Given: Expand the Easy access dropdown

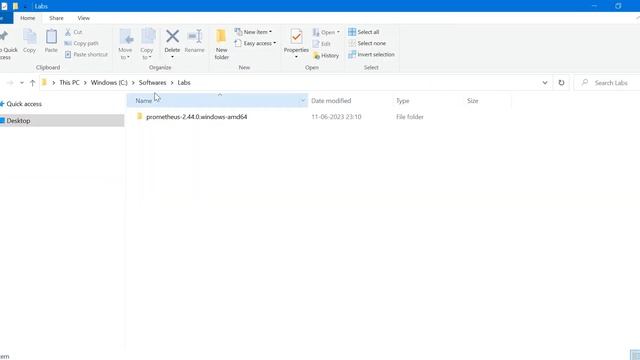Looking at the screenshot, I should (x=256, y=43).
